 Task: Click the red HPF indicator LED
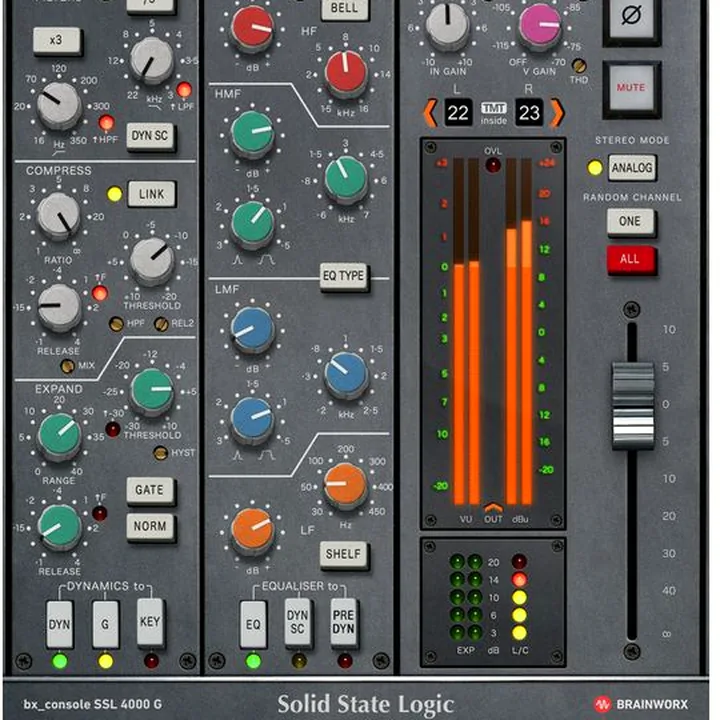click(106, 123)
